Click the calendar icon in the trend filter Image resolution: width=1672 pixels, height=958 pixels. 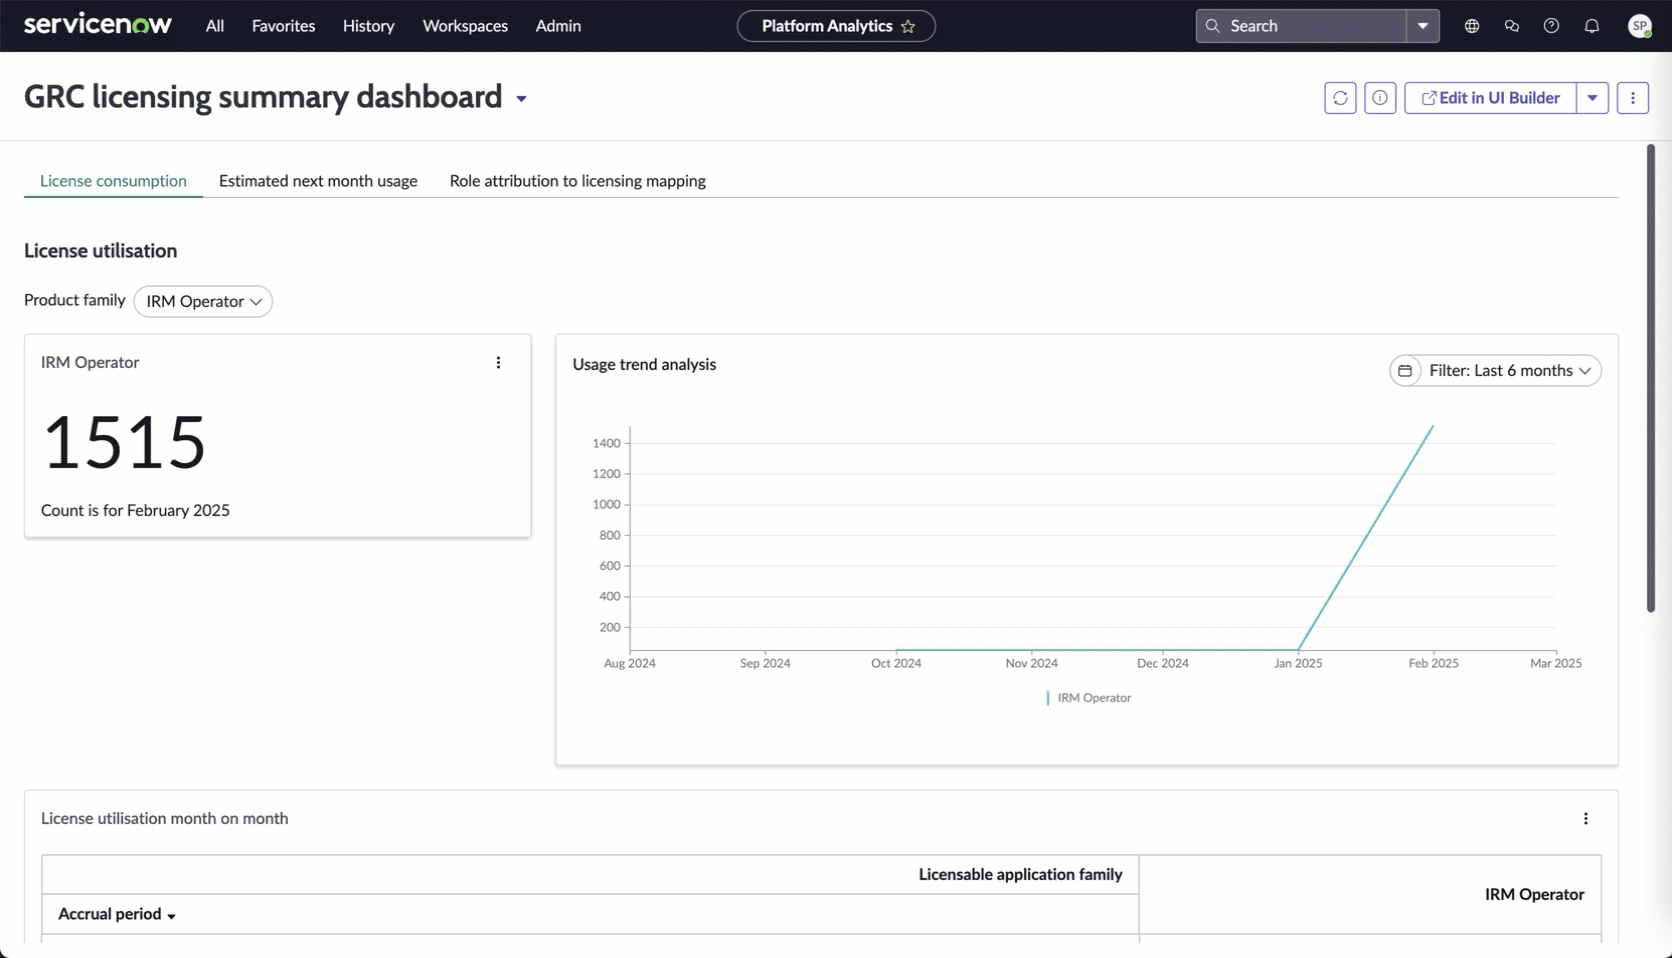coord(1405,371)
